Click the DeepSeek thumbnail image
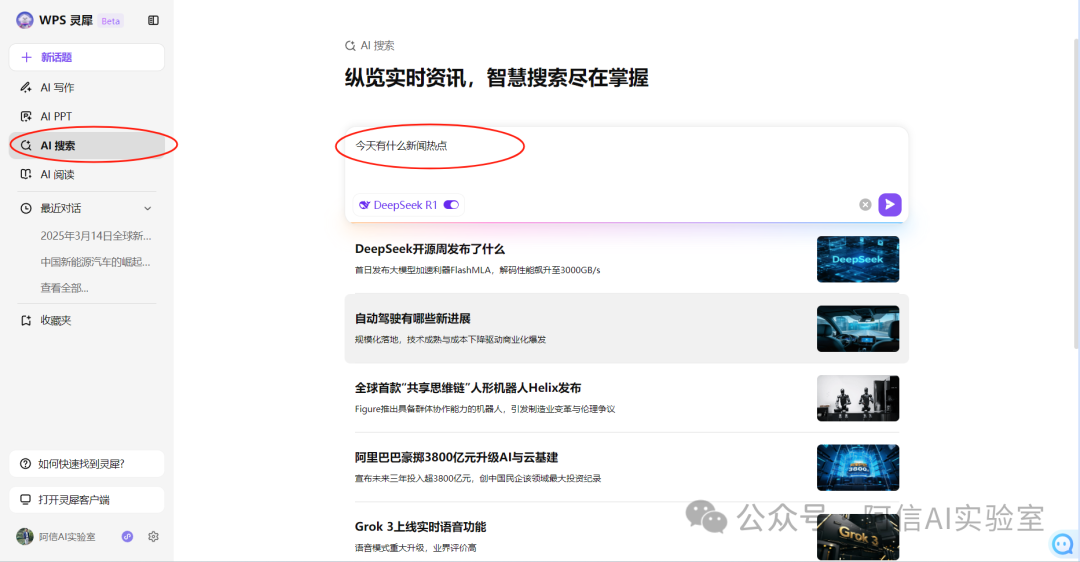Image resolution: width=1080 pixels, height=562 pixels. tap(858, 259)
